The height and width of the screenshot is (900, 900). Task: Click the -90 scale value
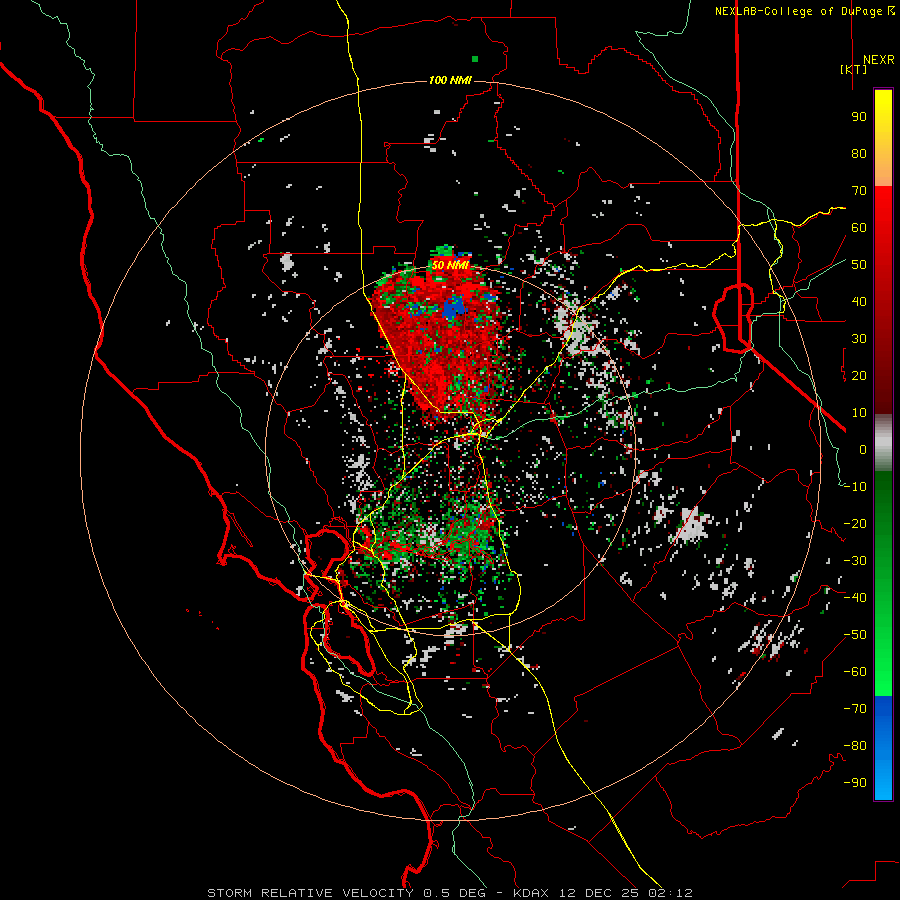(855, 782)
